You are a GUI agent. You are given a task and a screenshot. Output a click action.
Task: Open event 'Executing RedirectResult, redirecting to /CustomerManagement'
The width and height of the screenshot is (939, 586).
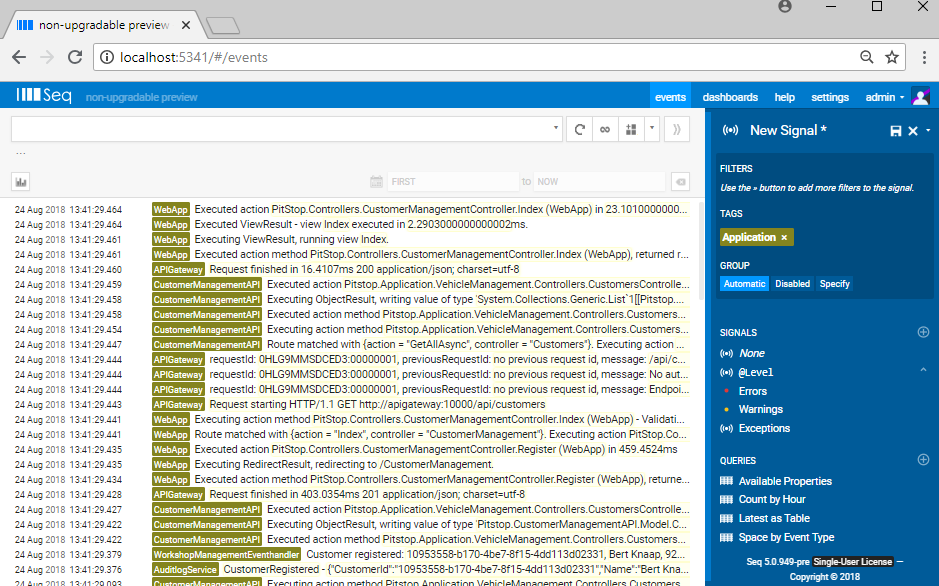tap(344, 464)
